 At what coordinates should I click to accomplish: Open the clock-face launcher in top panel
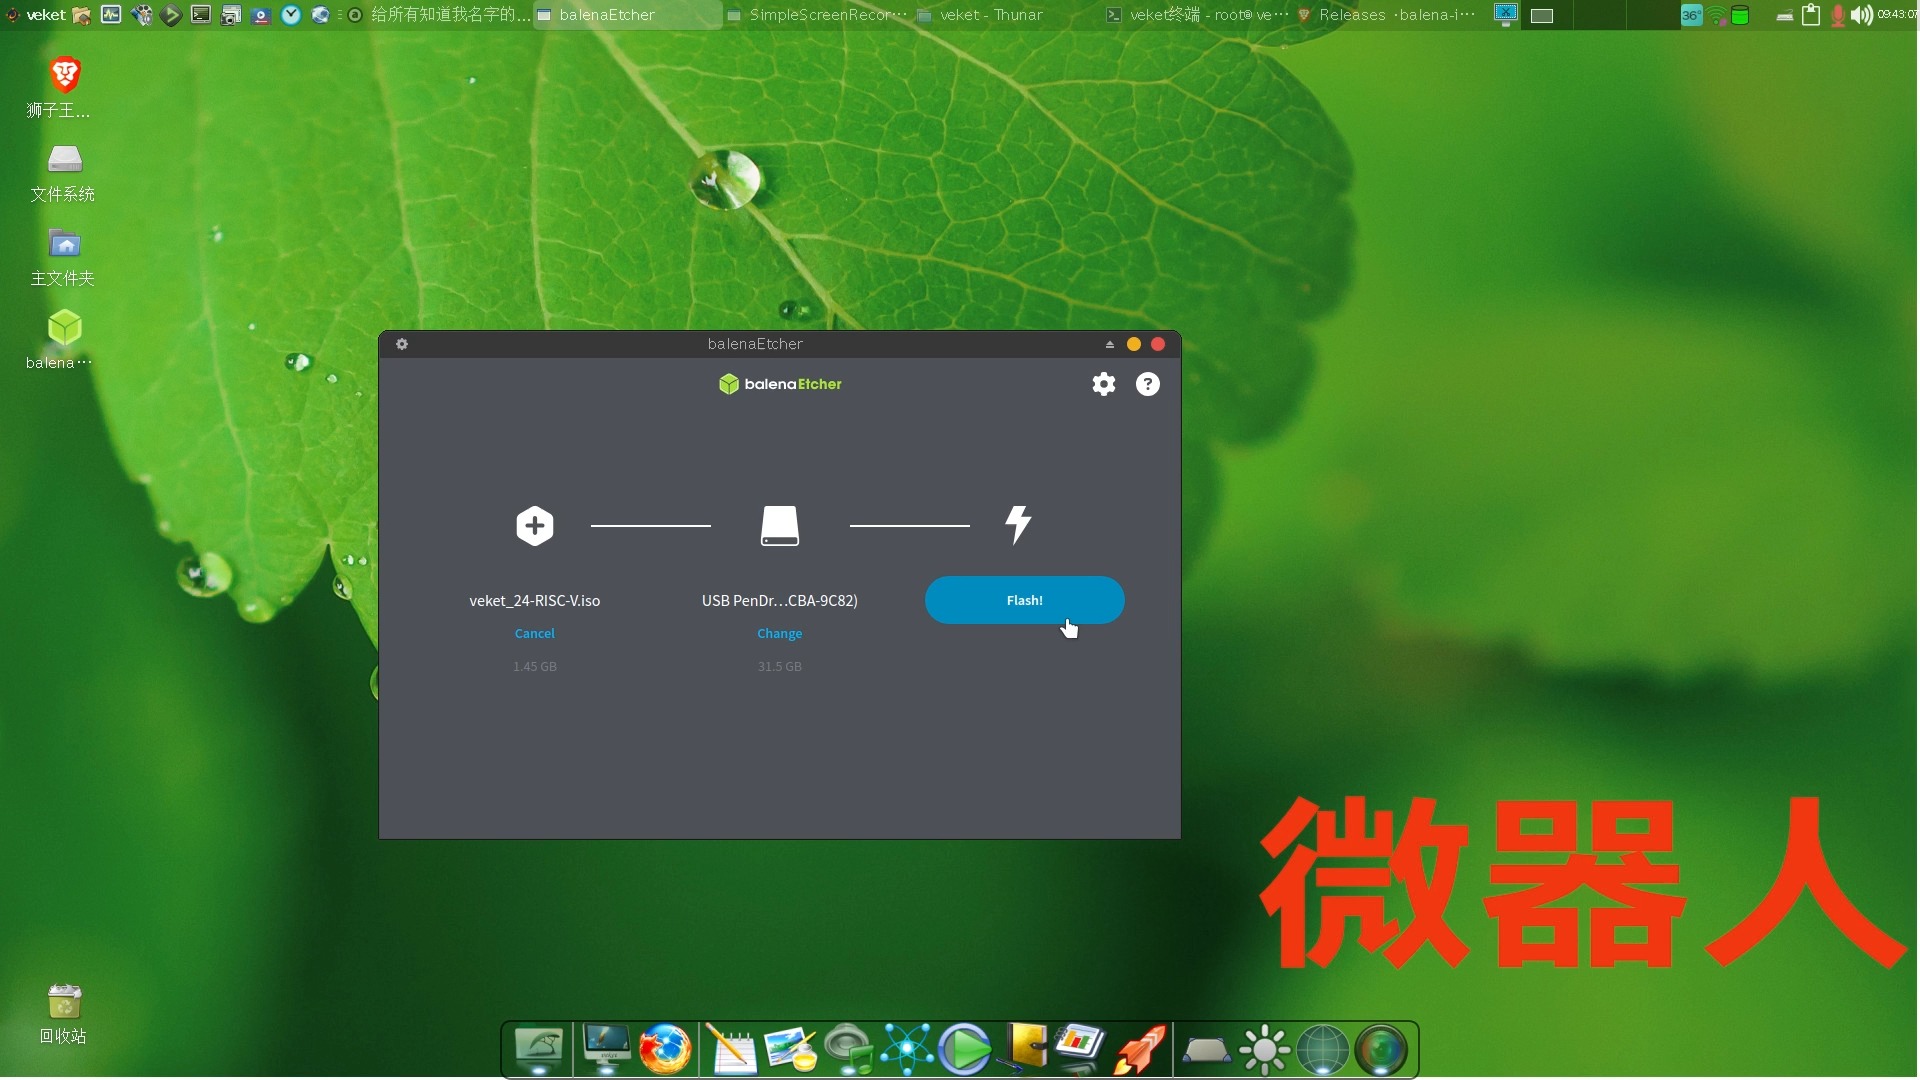(291, 15)
